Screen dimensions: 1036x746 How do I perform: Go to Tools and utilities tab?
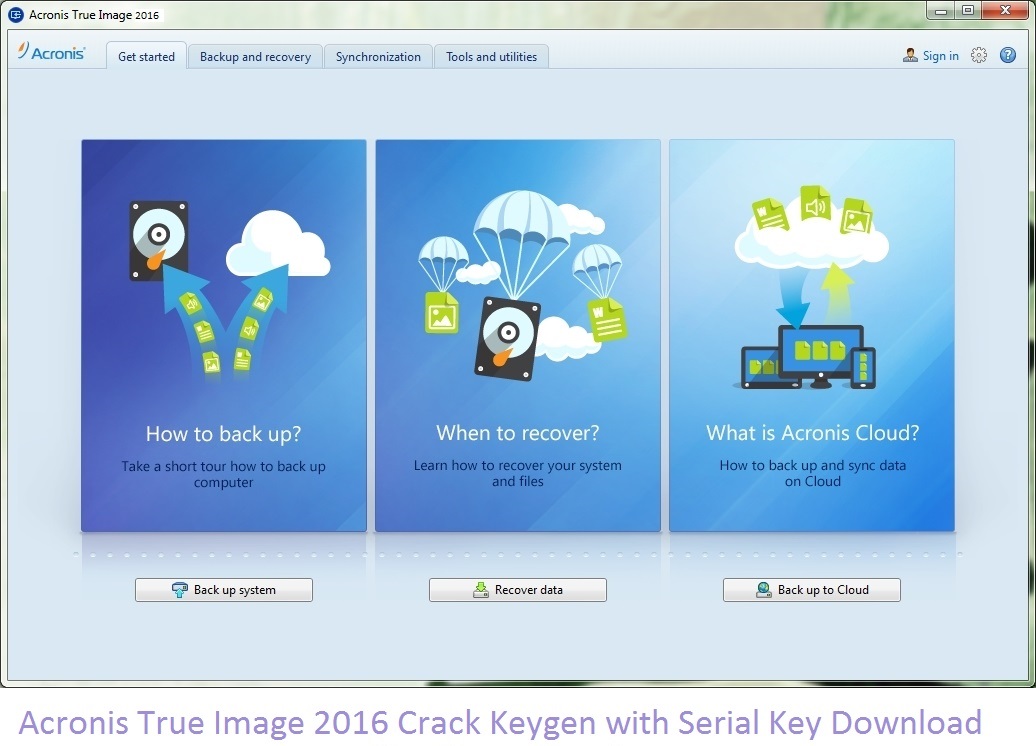click(491, 57)
